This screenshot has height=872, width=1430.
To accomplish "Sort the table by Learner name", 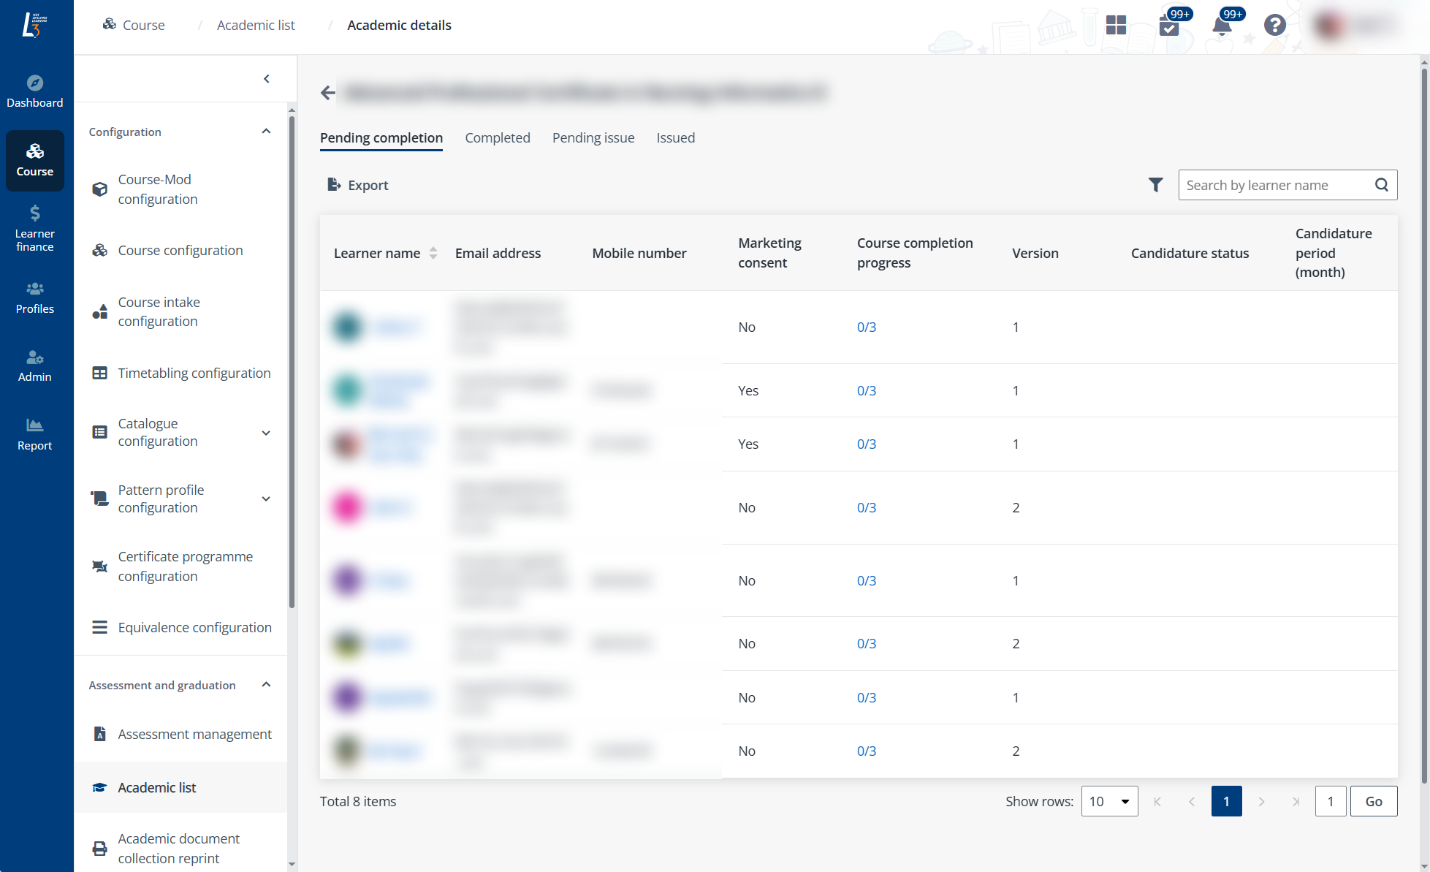I will [x=433, y=254].
